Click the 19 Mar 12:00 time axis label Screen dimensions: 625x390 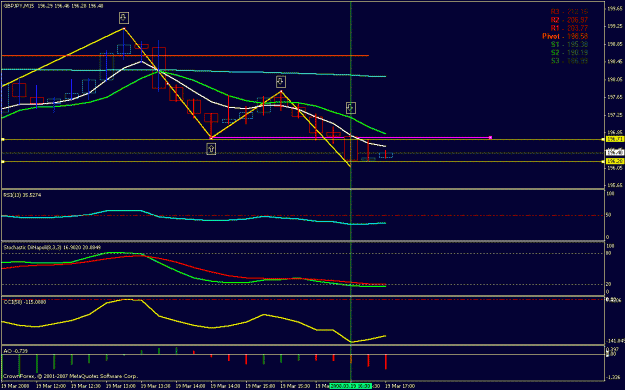(x=51, y=386)
